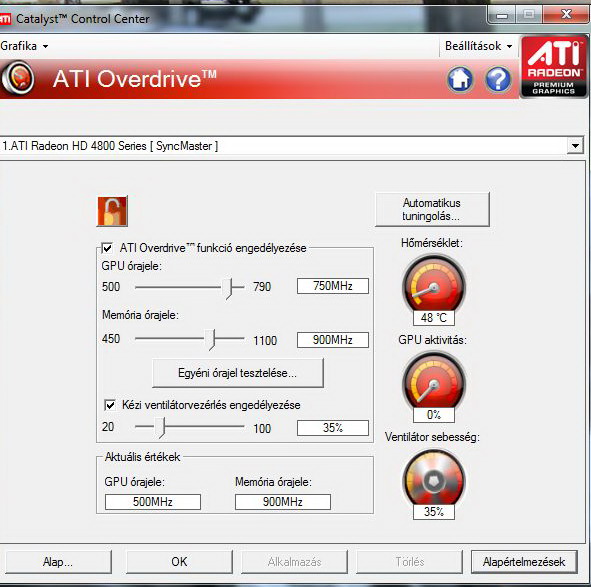
Task: Click the Home icon in the header
Action: pyautogui.click(x=460, y=79)
